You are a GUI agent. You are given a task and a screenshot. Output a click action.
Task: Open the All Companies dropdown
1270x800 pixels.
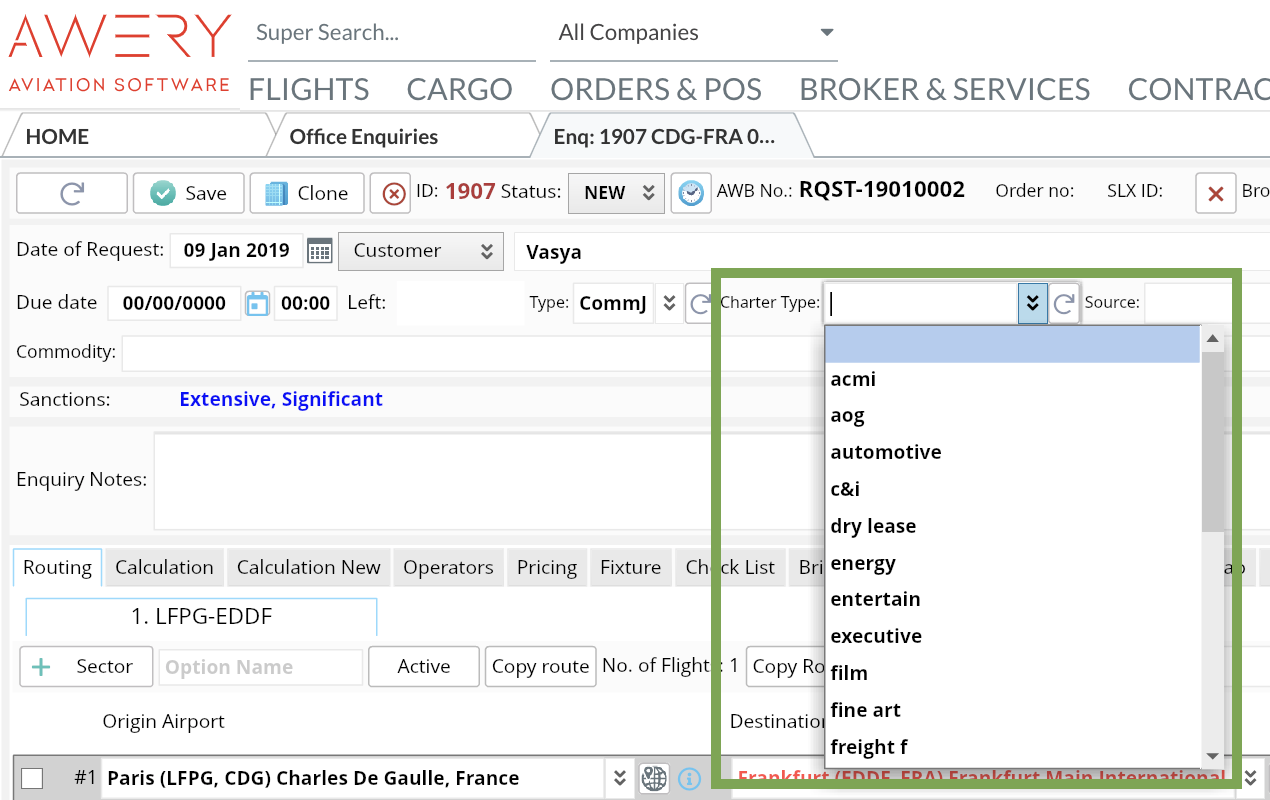pyautogui.click(x=694, y=33)
